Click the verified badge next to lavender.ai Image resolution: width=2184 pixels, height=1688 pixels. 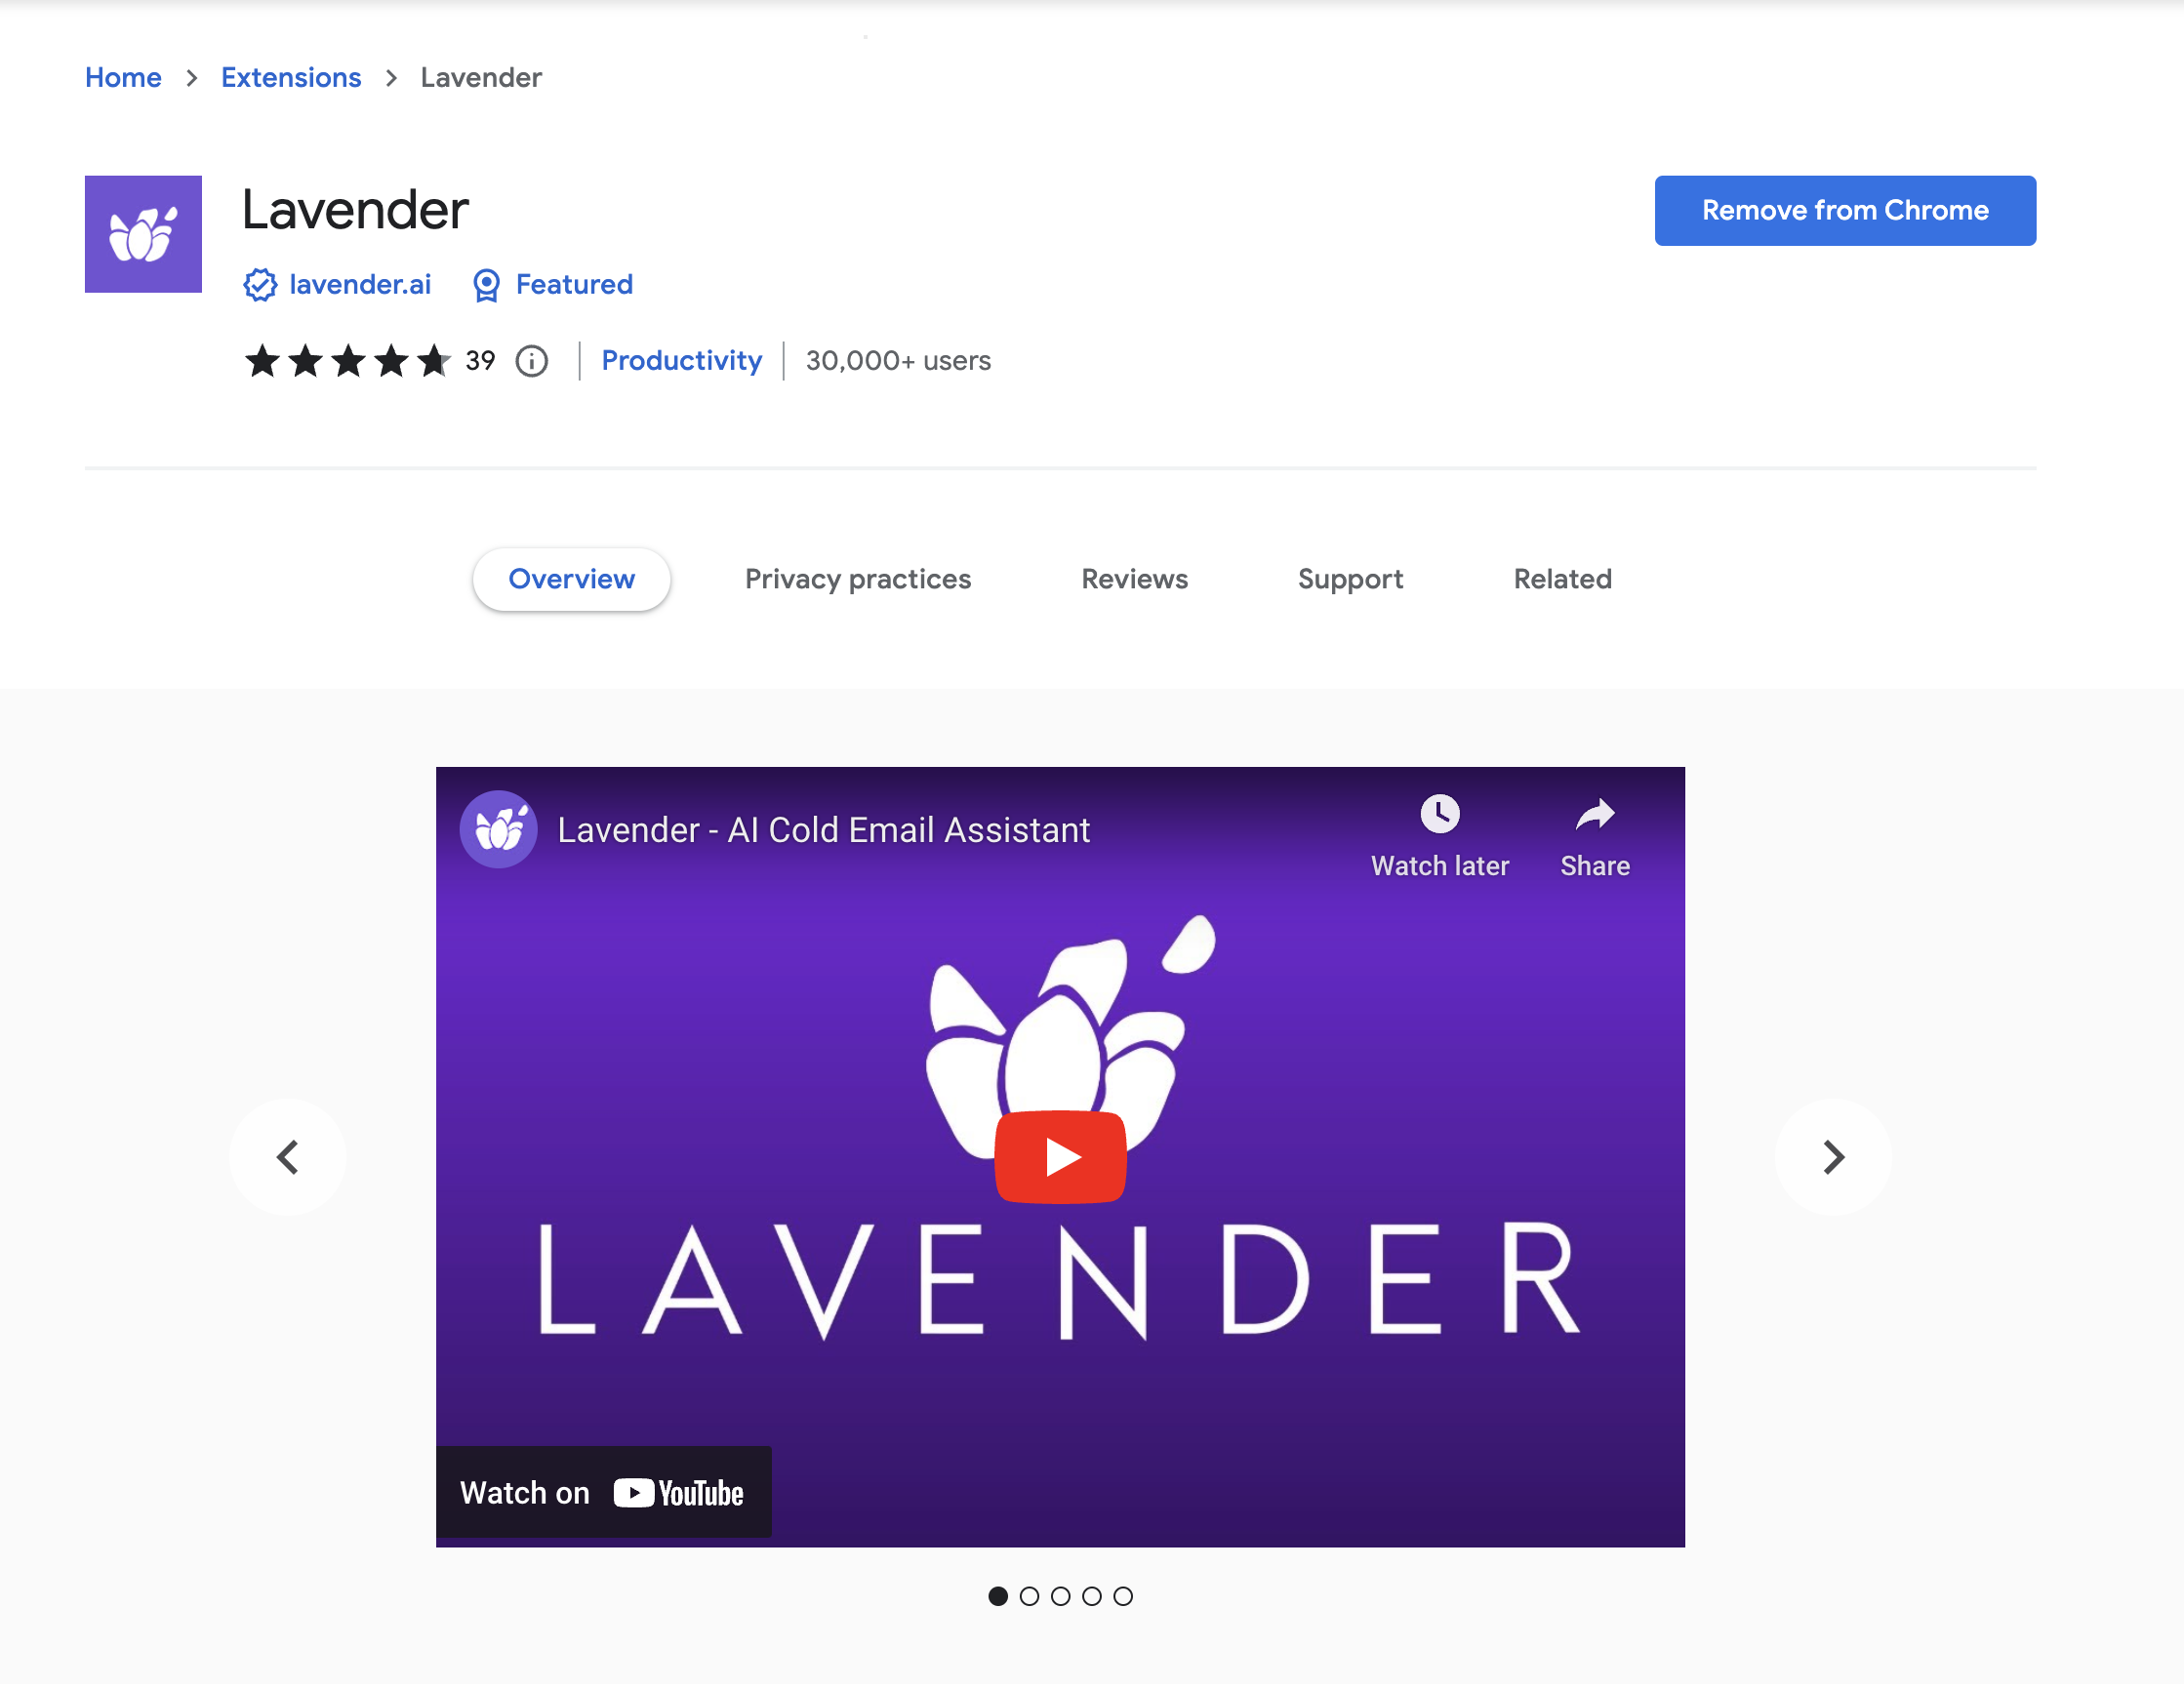[x=260, y=285]
